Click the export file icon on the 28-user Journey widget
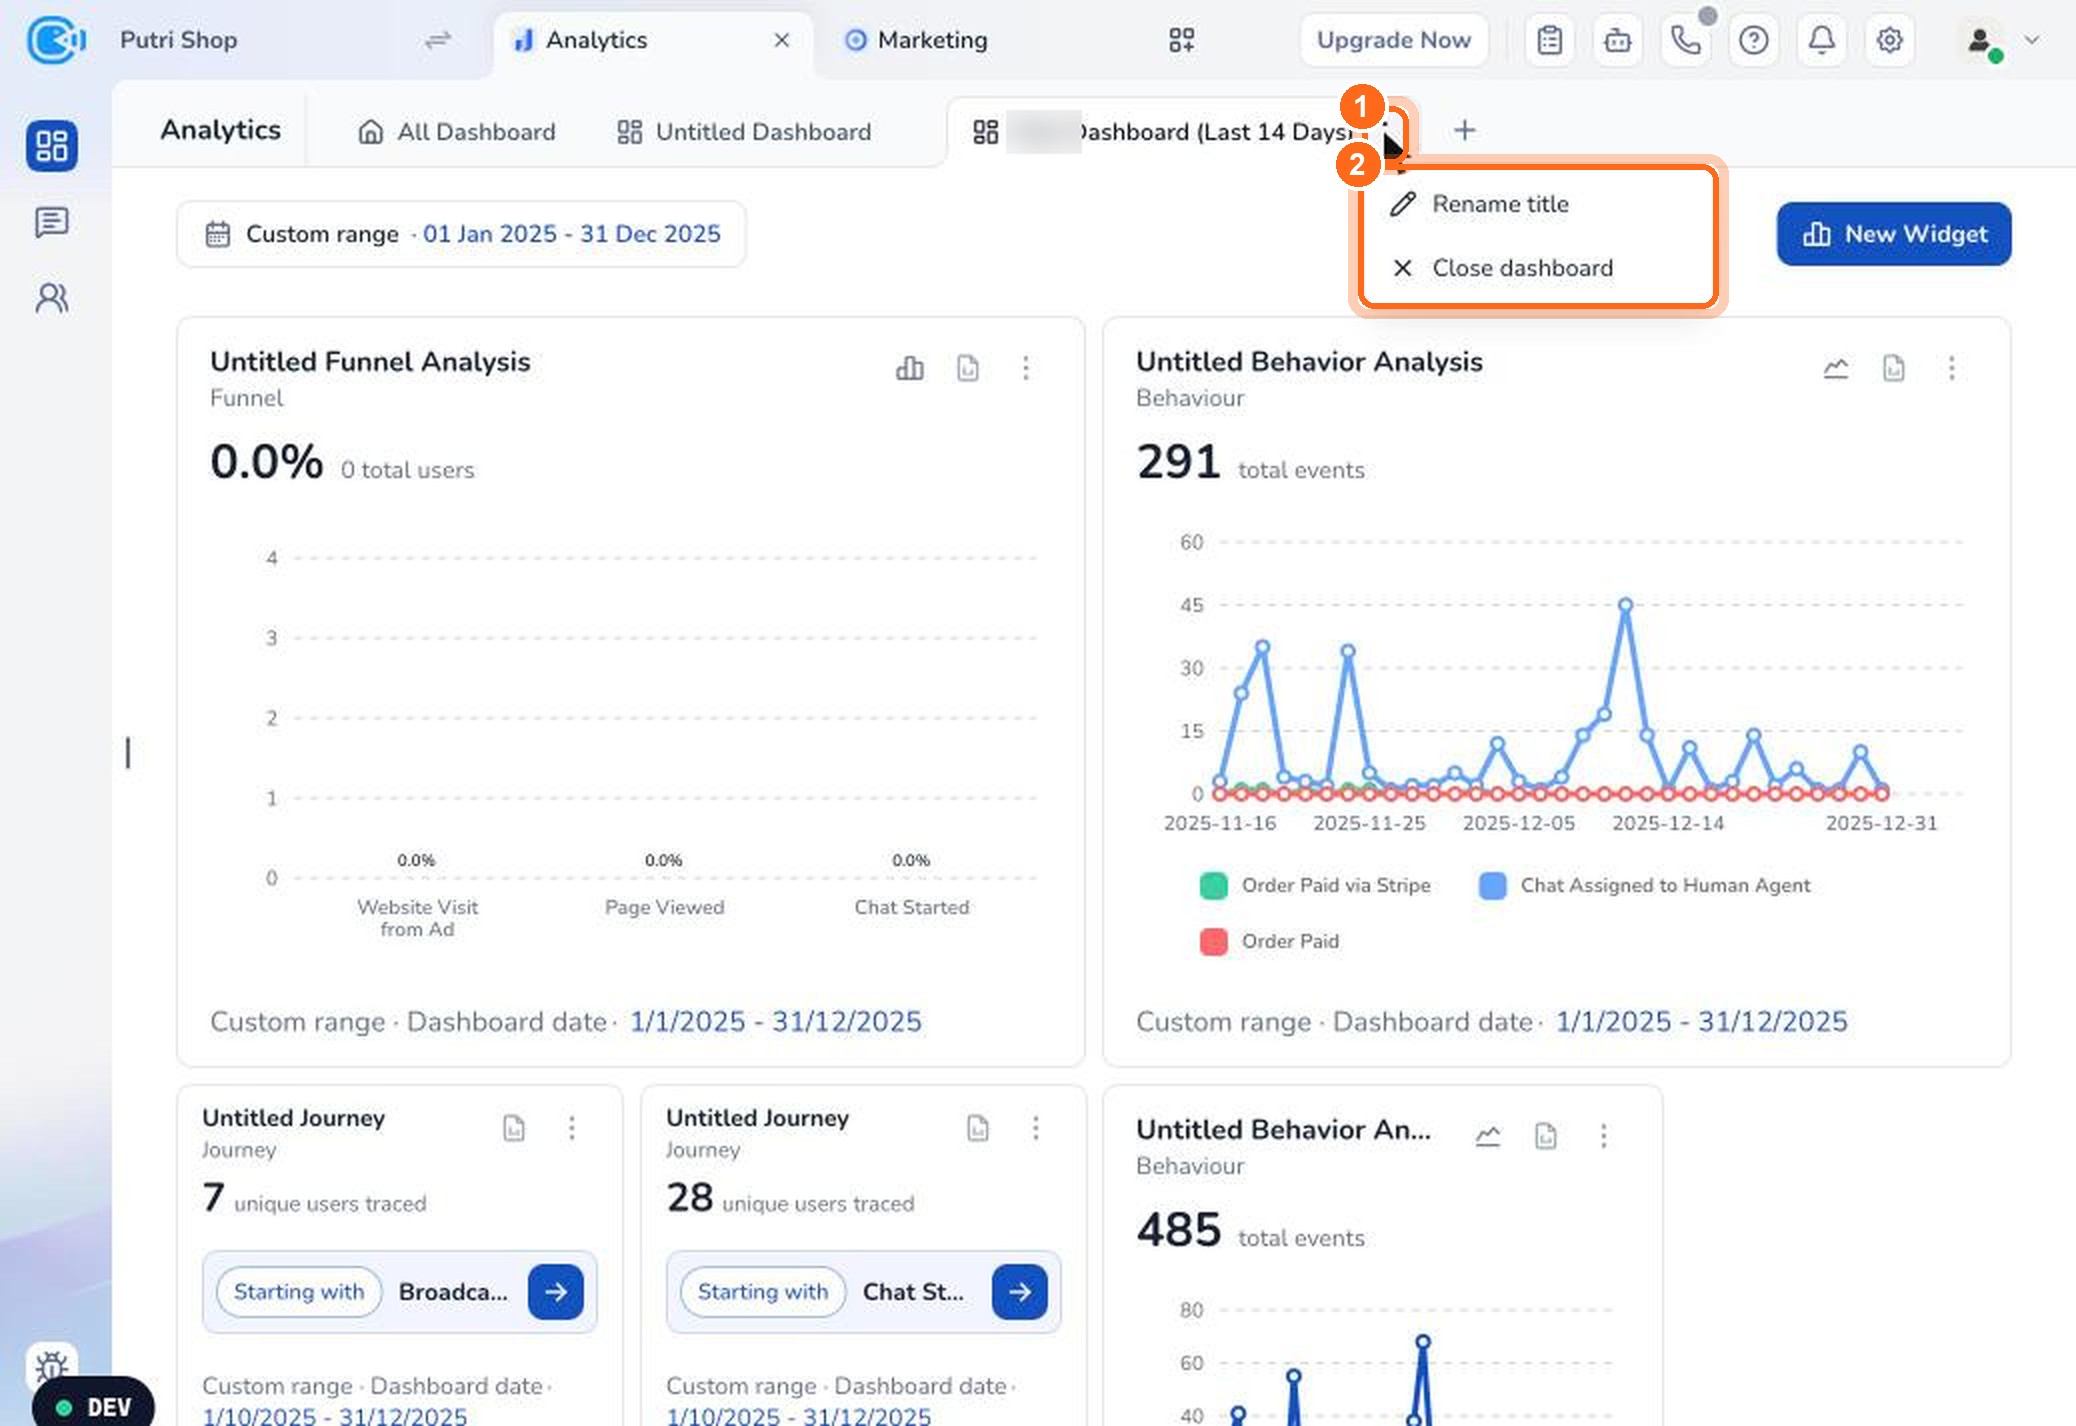This screenshot has height=1426, width=2076. 978,1128
